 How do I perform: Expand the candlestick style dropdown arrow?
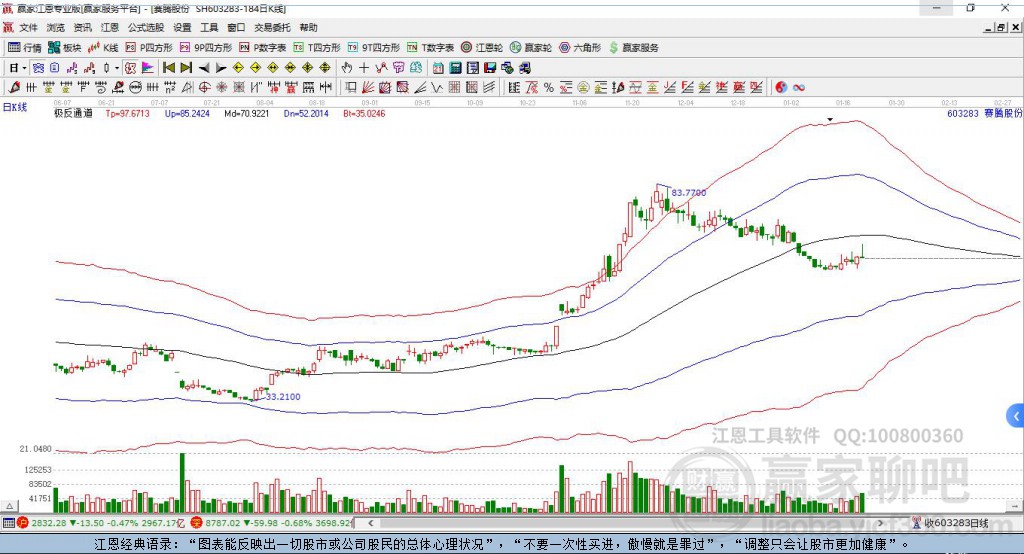(117, 68)
